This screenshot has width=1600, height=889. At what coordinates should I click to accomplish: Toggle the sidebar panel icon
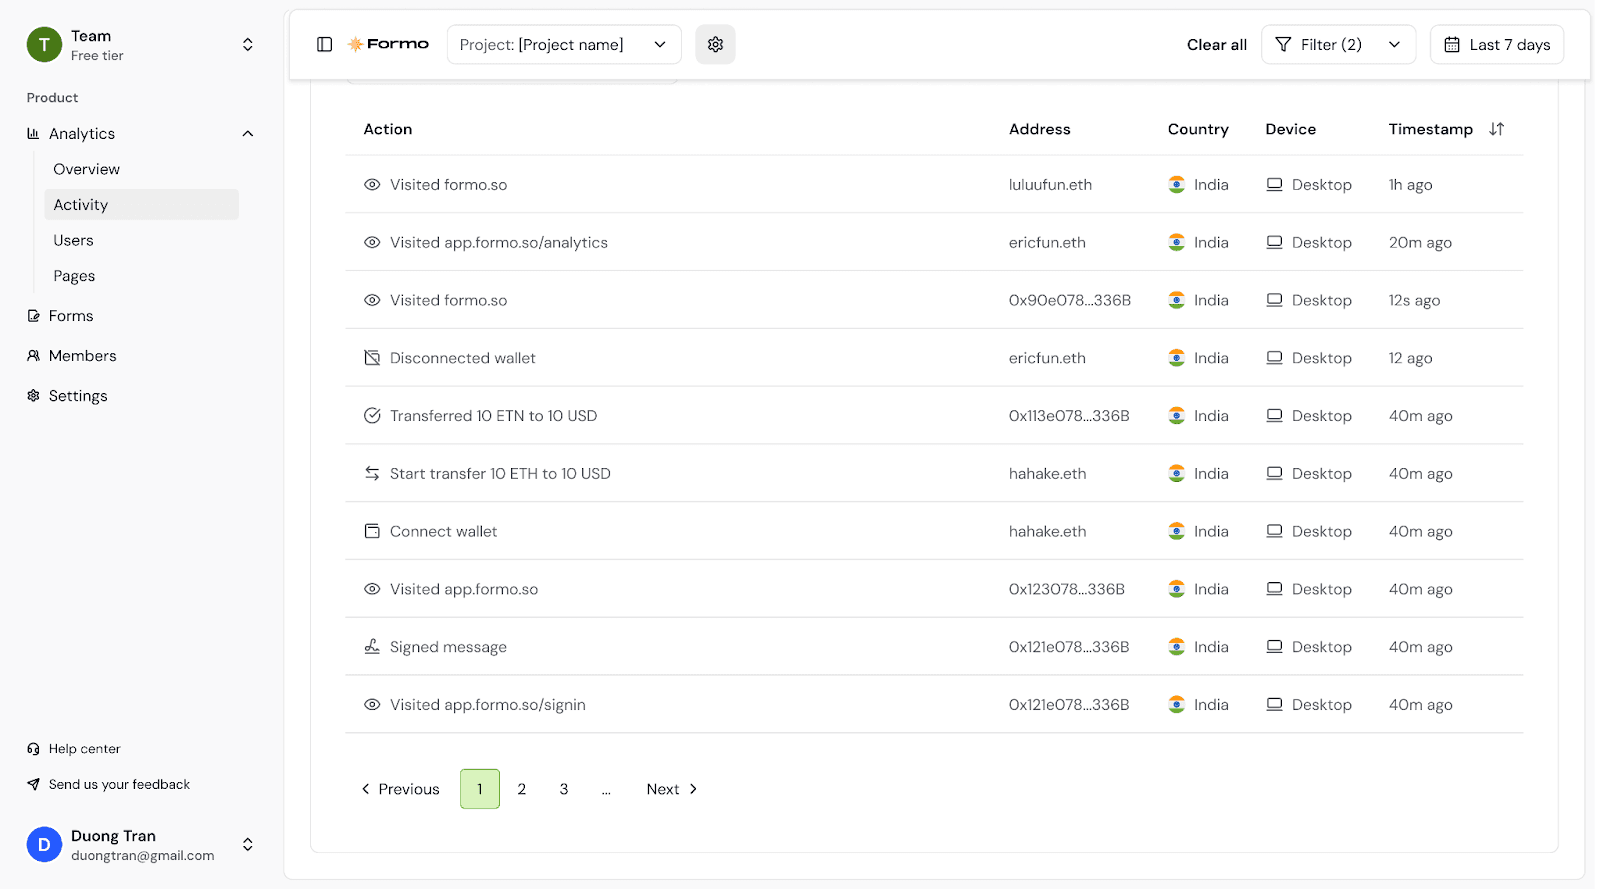click(x=324, y=44)
